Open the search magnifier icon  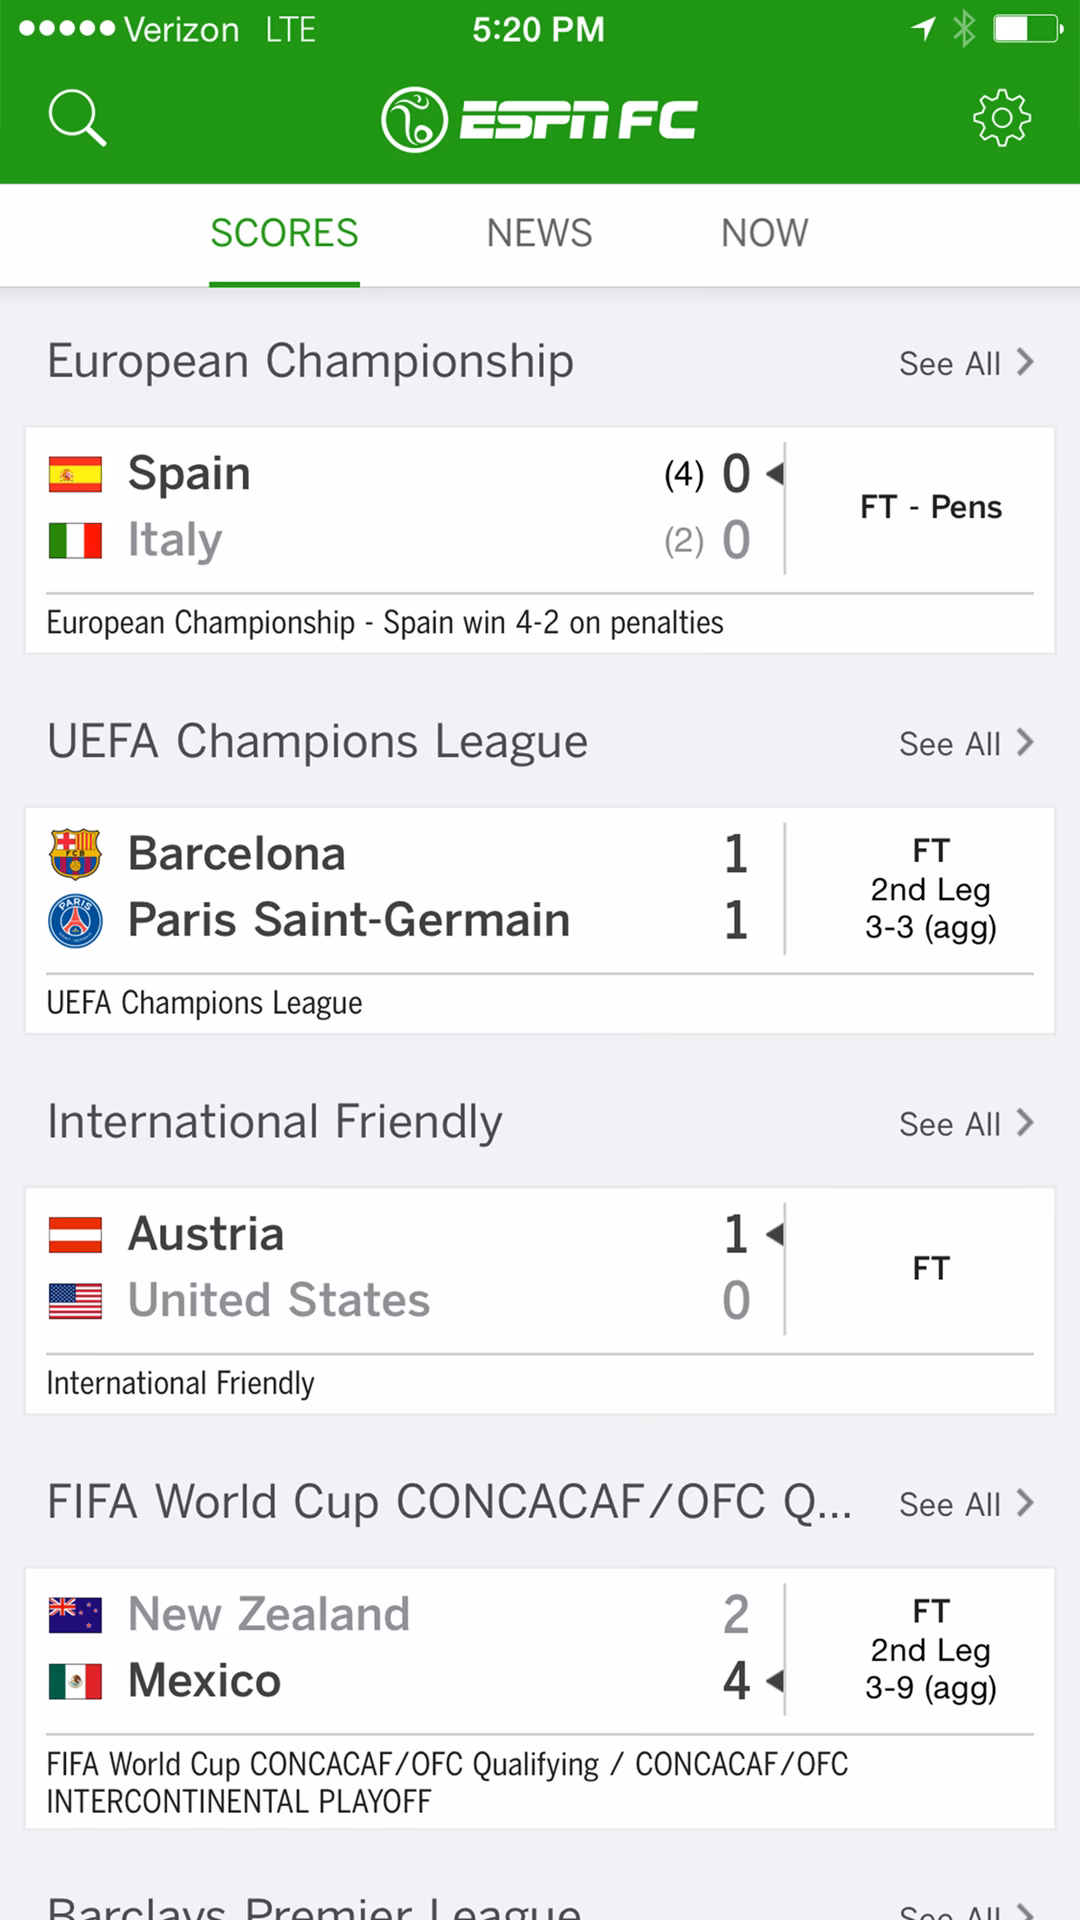[77, 119]
